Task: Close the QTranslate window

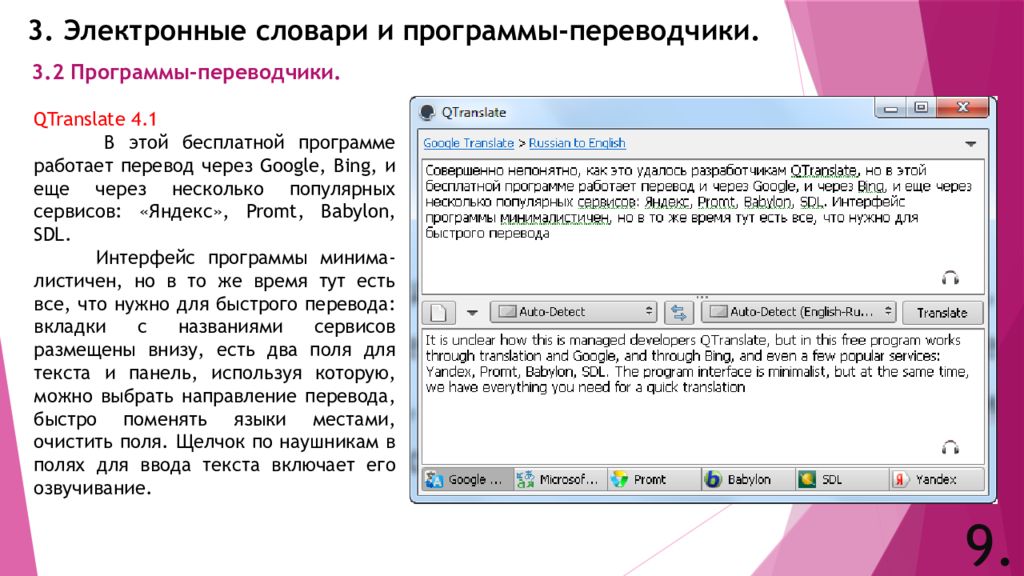Action: pyautogui.click(x=963, y=108)
